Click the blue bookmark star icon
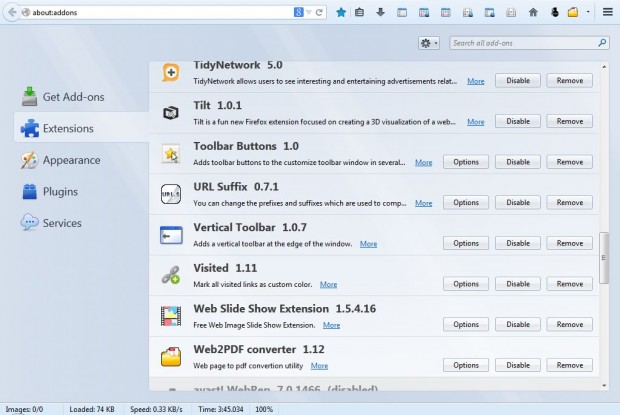620x415 pixels. tap(341, 12)
